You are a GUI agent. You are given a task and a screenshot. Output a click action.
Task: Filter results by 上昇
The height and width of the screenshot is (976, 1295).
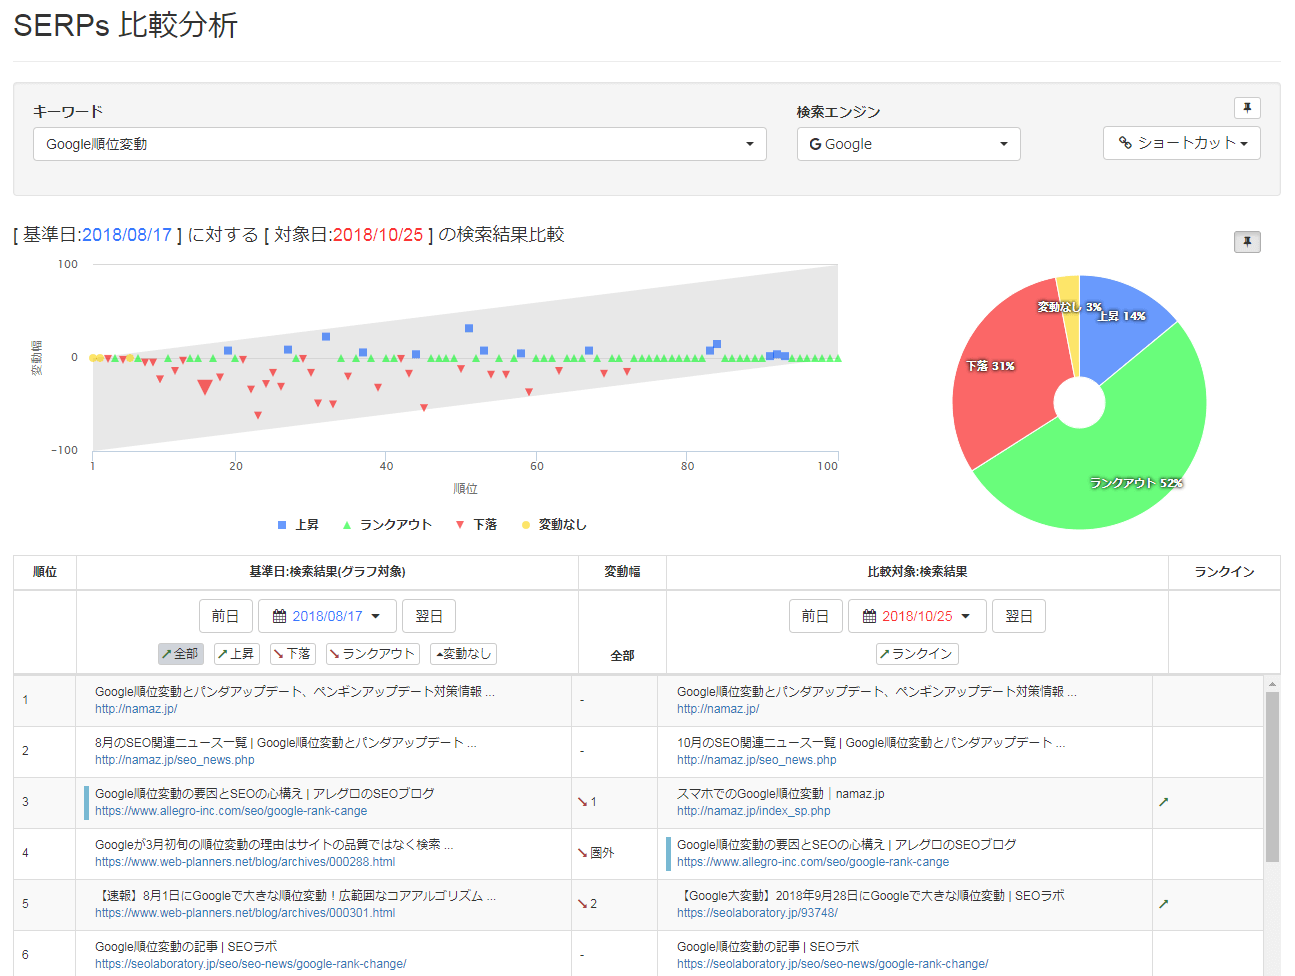pos(237,654)
